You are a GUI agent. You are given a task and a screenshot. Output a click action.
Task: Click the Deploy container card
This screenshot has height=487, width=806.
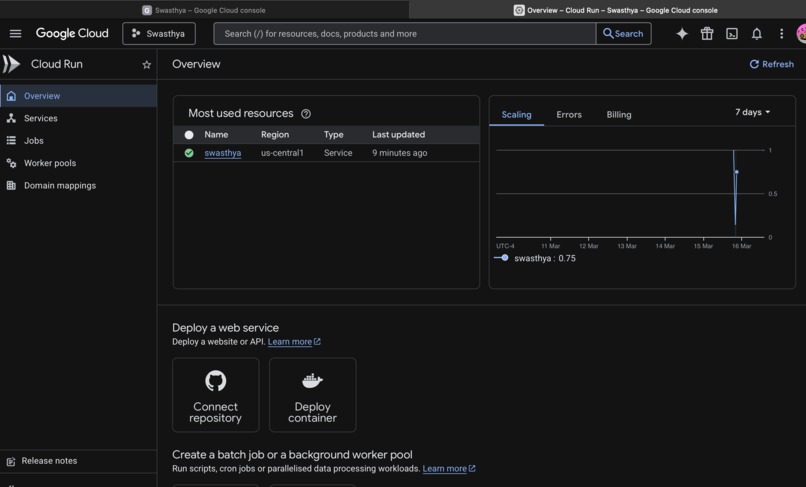point(313,395)
